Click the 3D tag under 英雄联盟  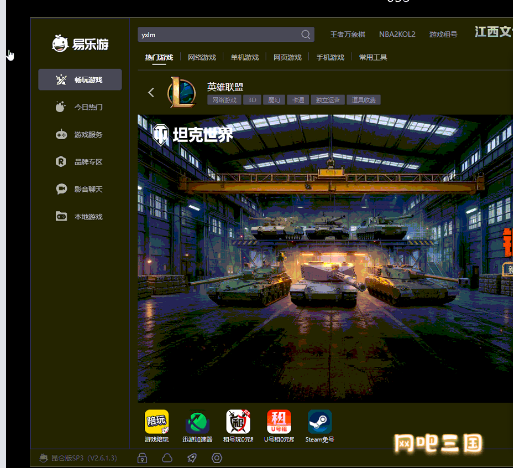pyautogui.click(x=252, y=100)
